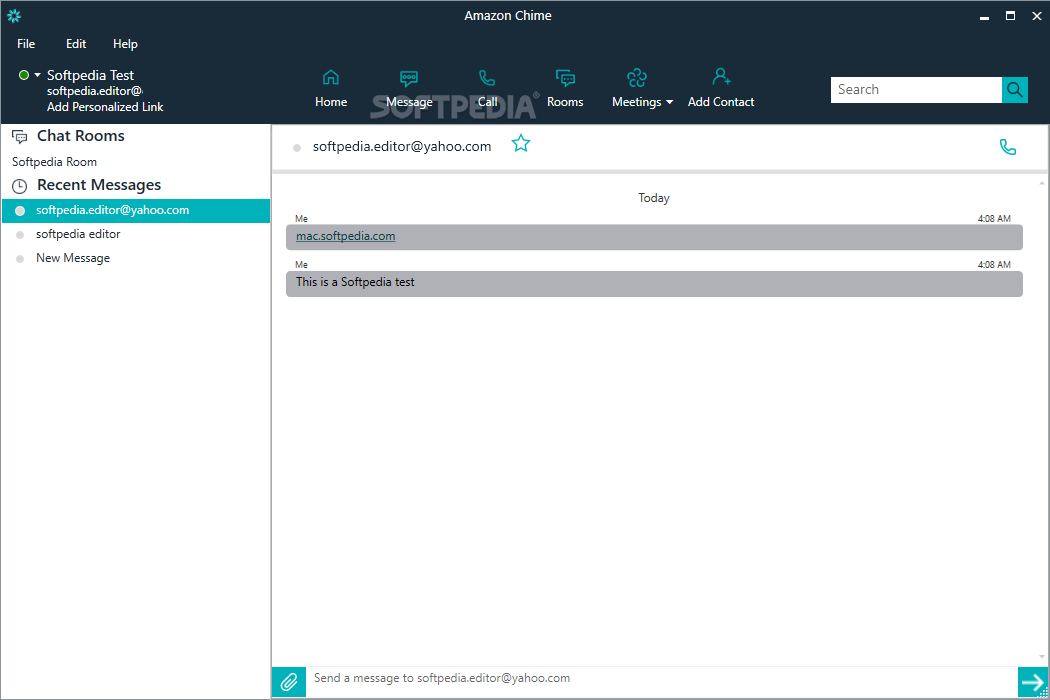Open the Softpedia Room chat room
Screen dimensions: 1050x700
(54, 161)
